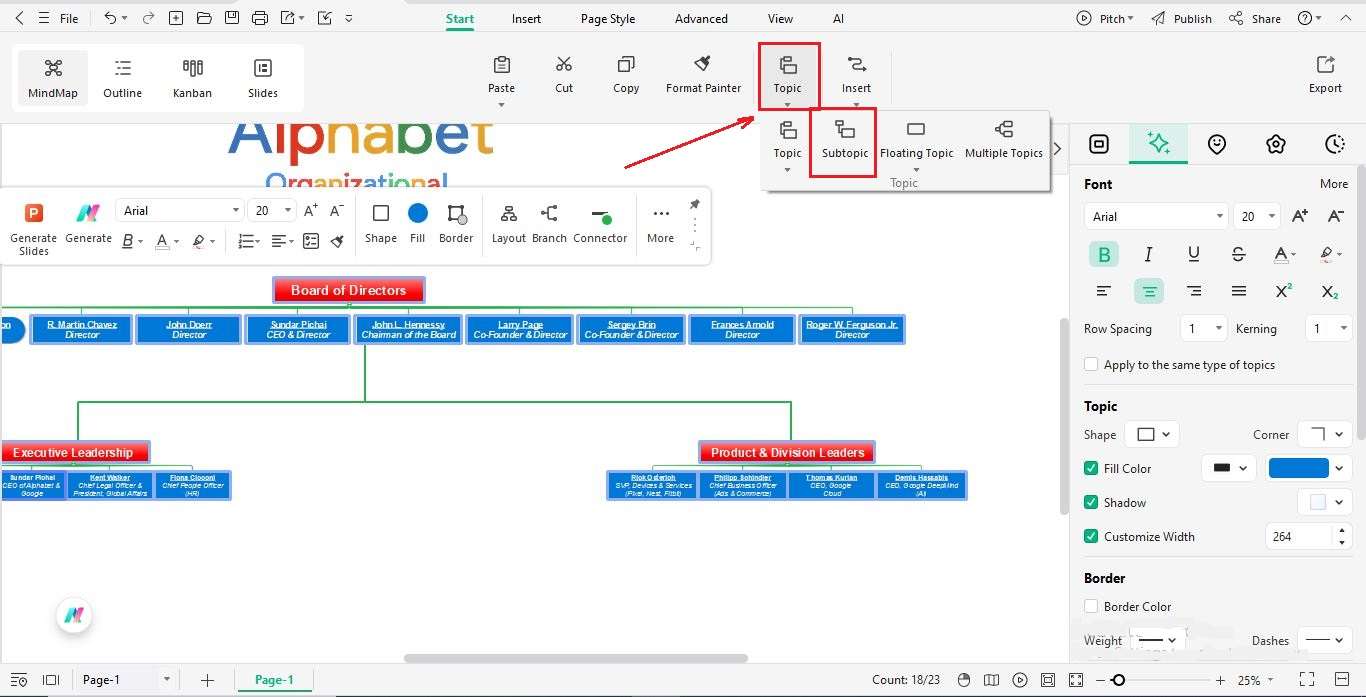Toggle Strikethrough in the Font panel
The height and width of the screenshot is (697, 1366).
pos(1238,255)
